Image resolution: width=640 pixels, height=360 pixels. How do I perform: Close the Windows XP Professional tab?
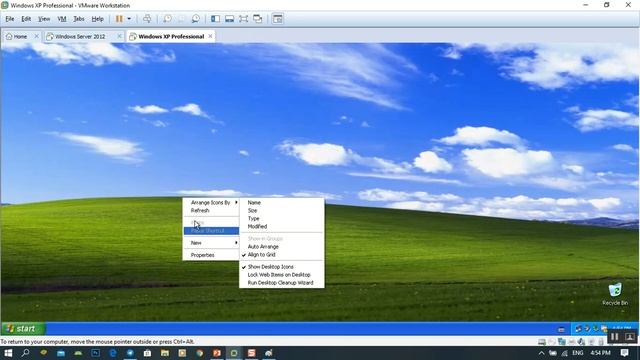[210, 36]
